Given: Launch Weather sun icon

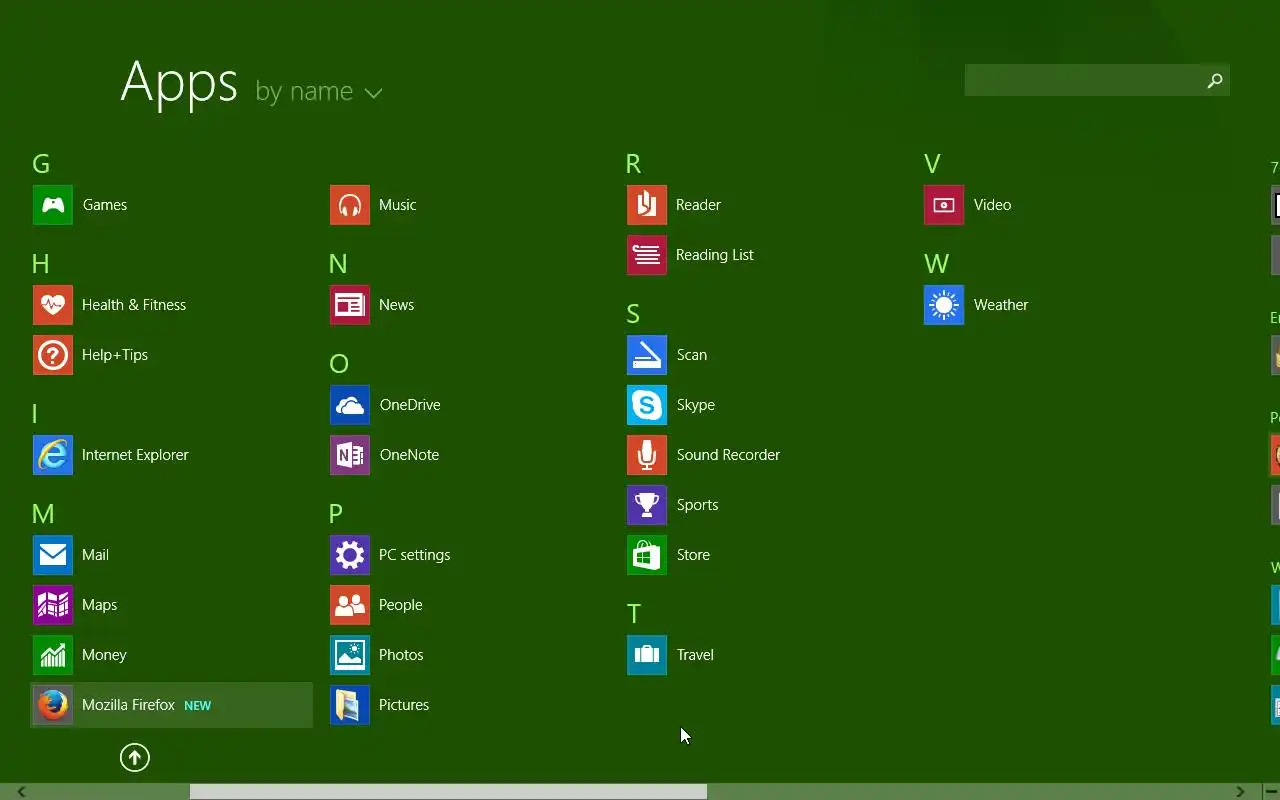Looking at the screenshot, I should [944, 305].
